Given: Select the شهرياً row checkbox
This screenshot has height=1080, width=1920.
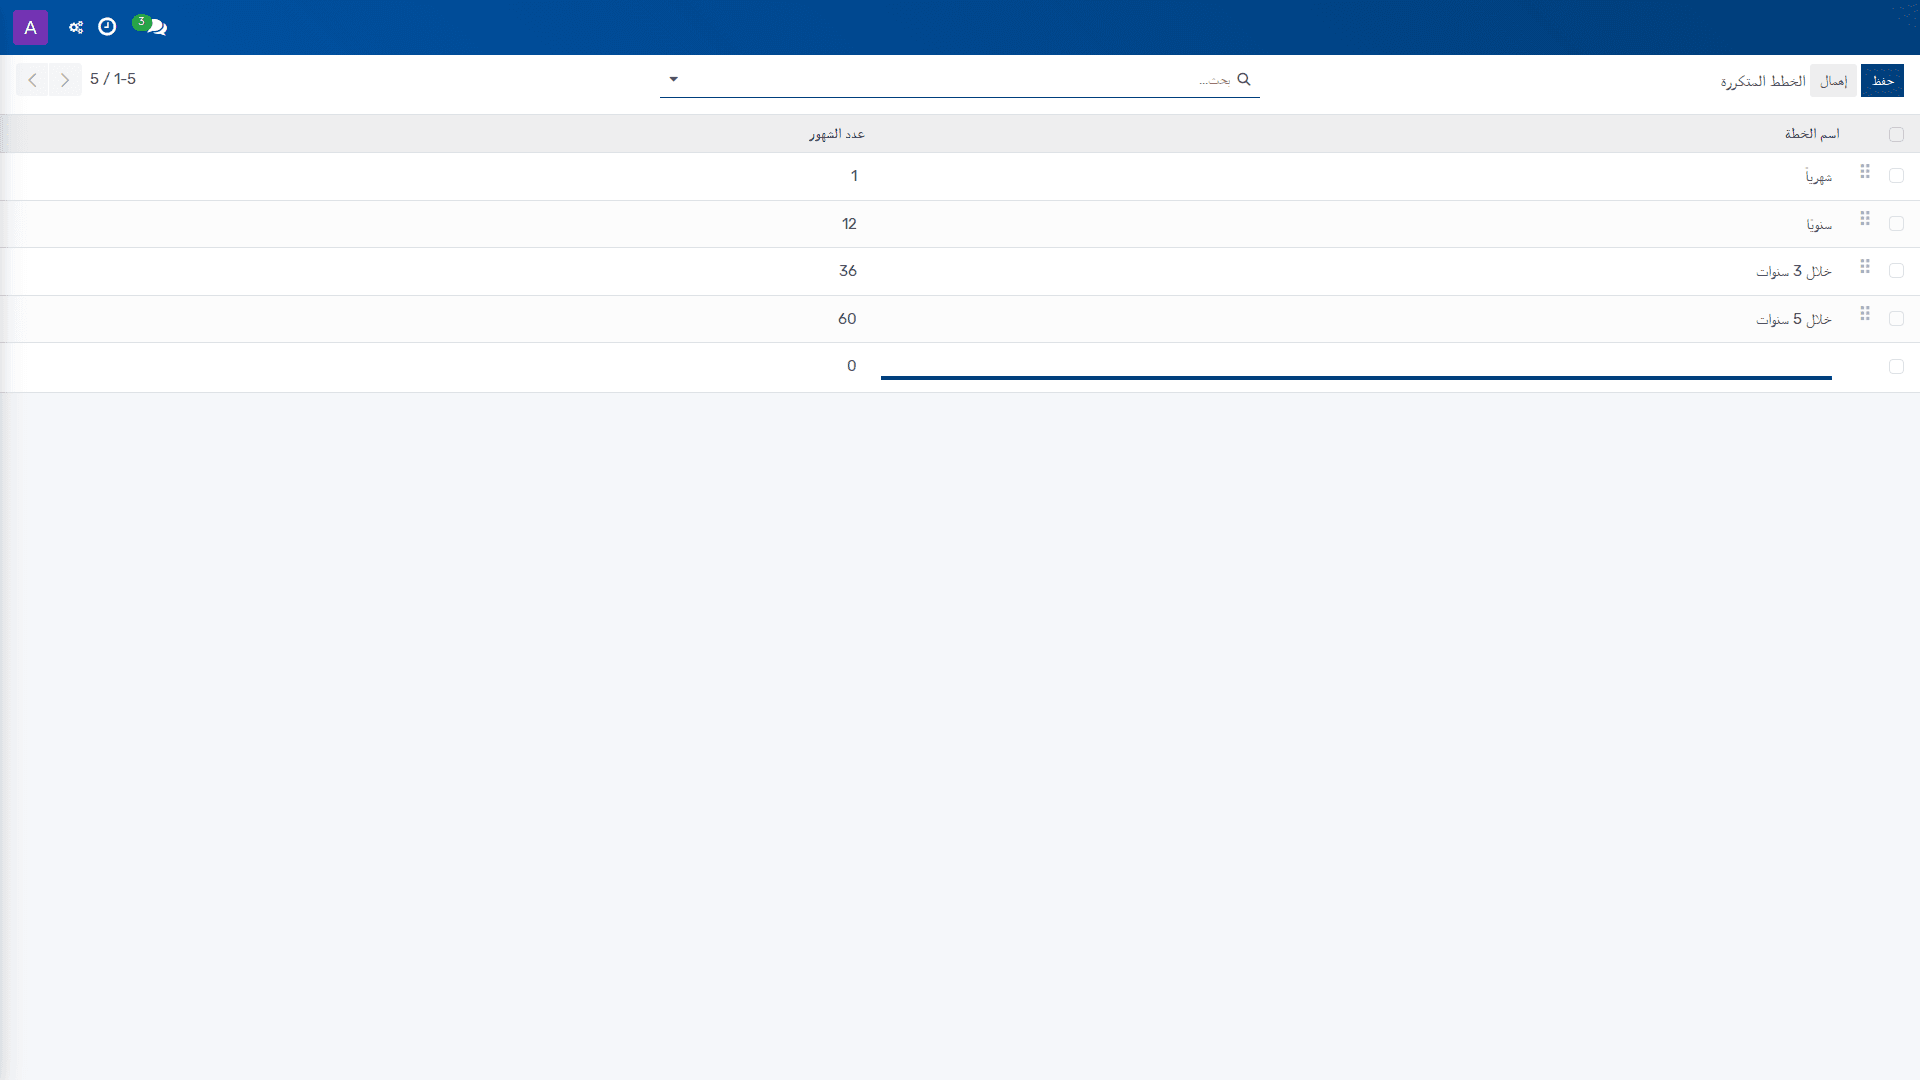Looking at the screenshot, I should (1896, 176).
